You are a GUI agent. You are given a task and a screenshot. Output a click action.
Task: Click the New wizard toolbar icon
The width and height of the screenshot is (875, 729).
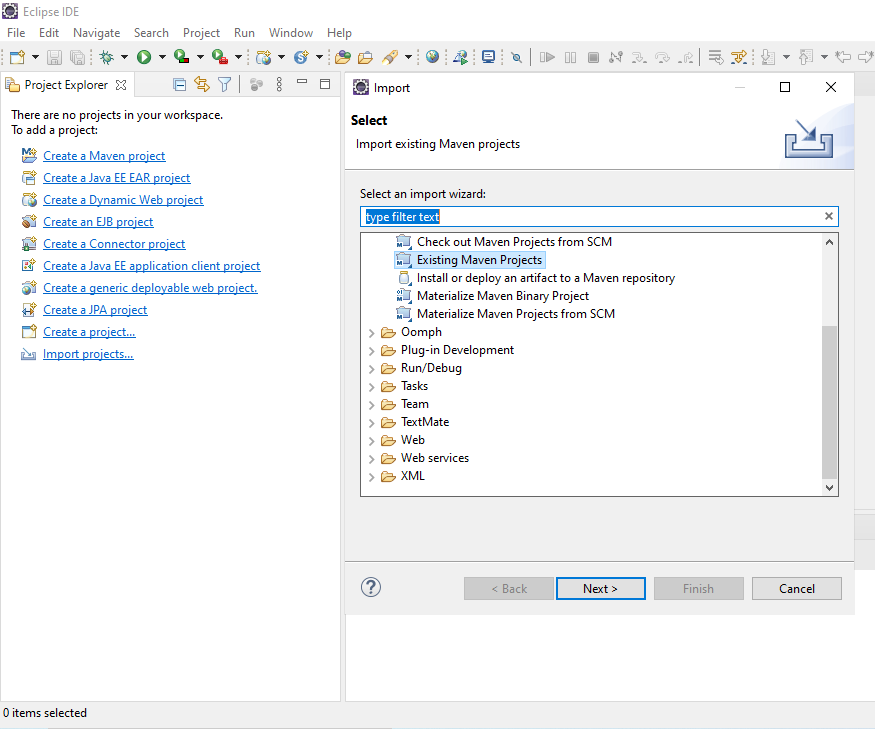click(17, 57)
